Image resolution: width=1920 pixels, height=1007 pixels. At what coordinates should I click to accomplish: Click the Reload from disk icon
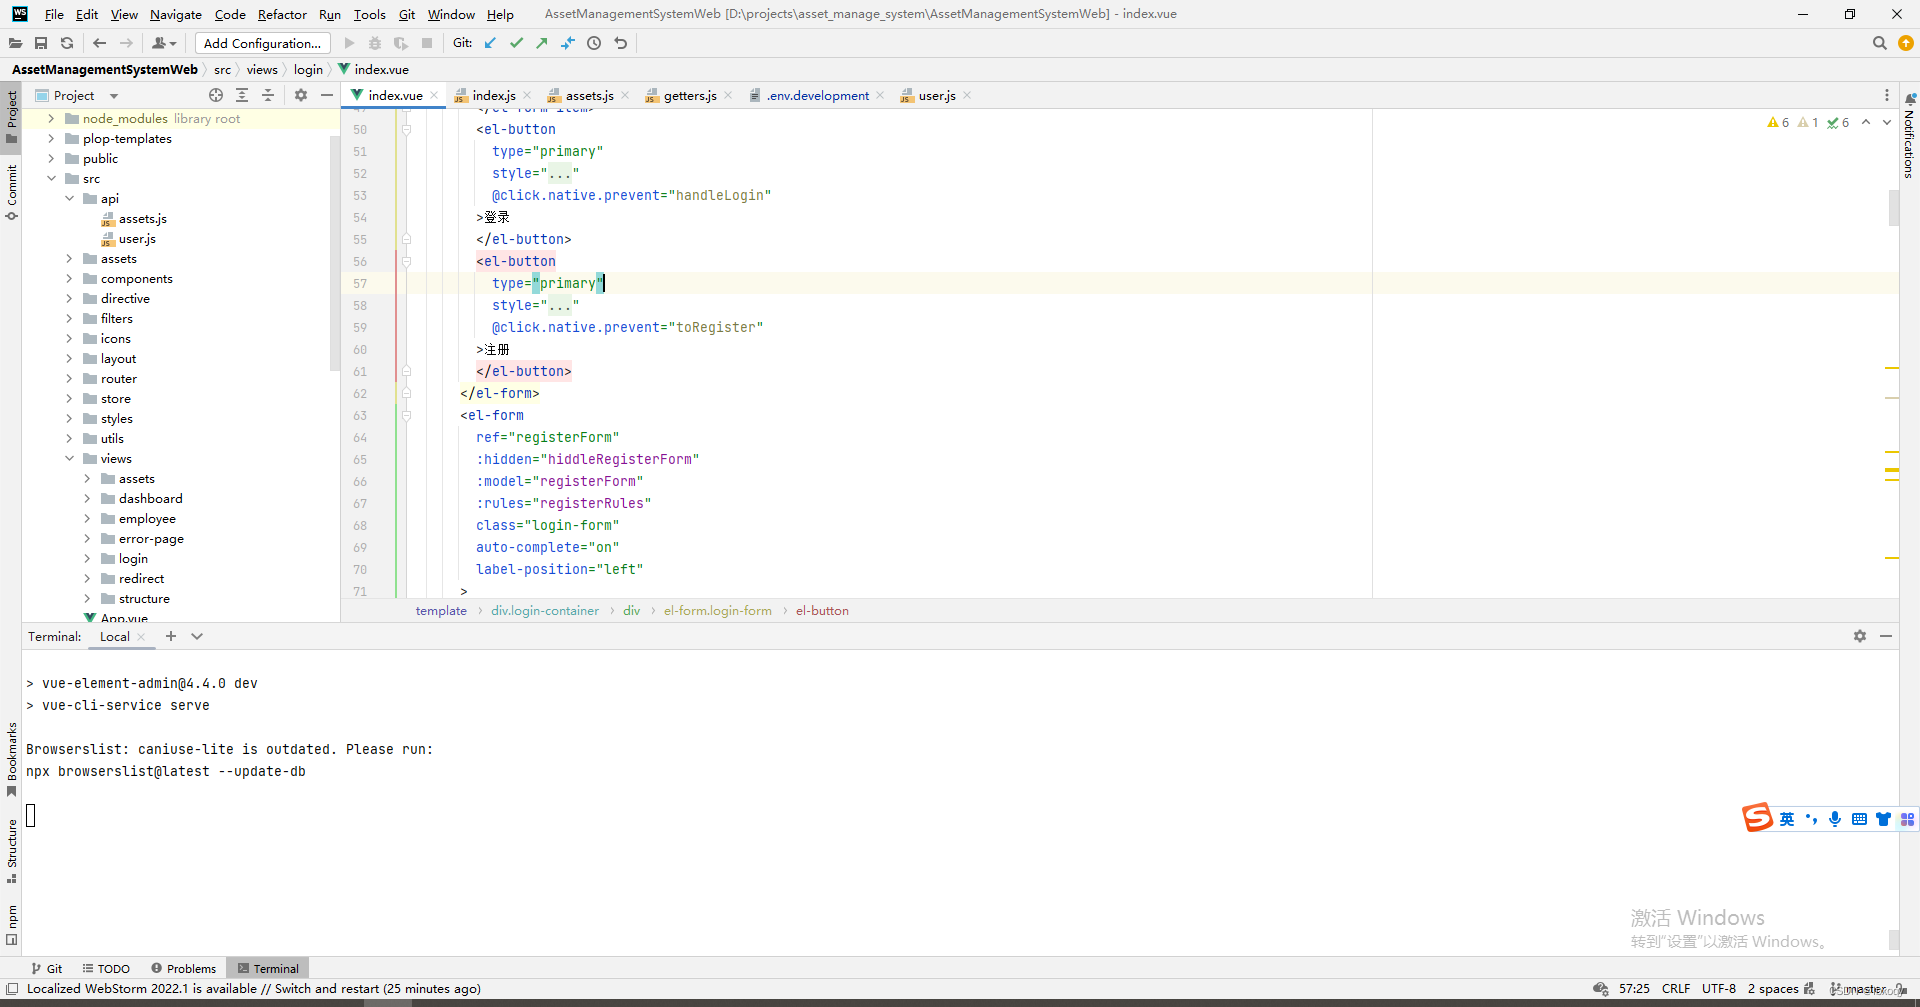(67, 43)
